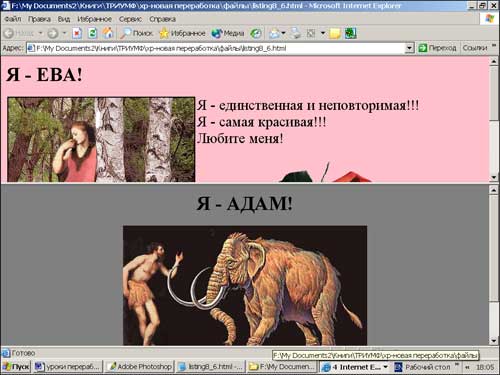Click the Переход (Go) button
The height and width of the screenshot is (375, 500).
pos(437,48)
